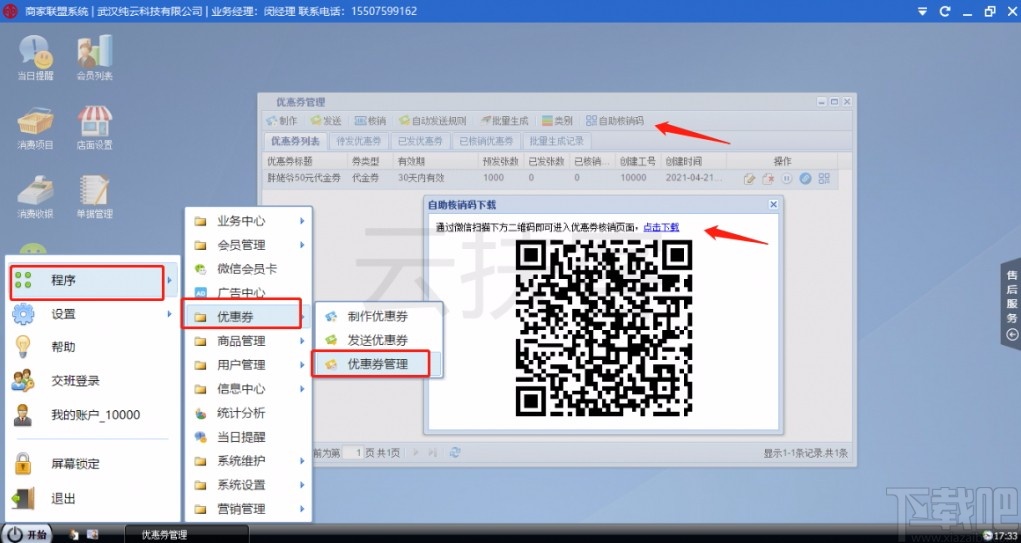This screenshot has width=1021, height=543.
Task: Open the 会员列表 desktop icon
Action: click(94, 58)
